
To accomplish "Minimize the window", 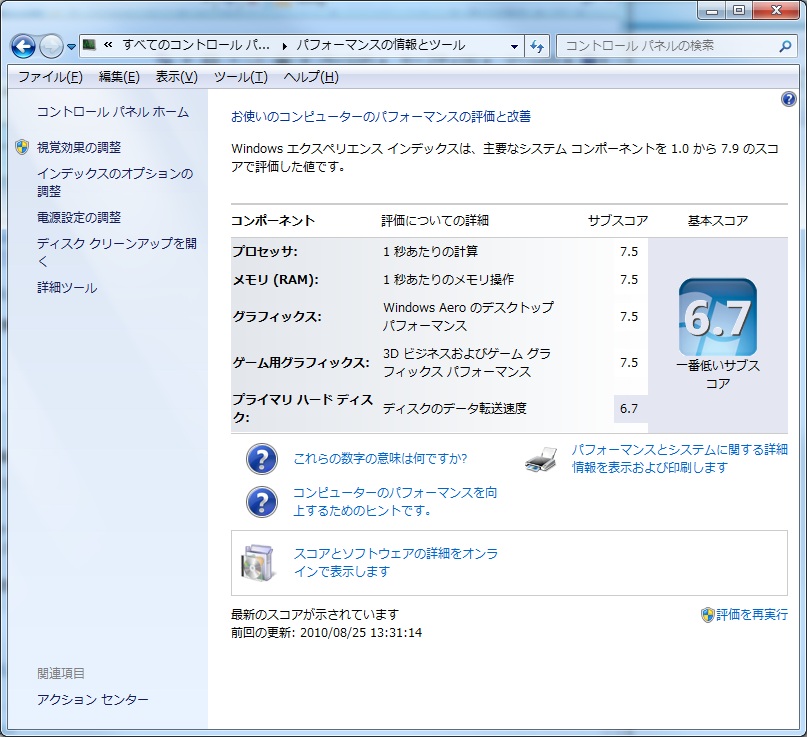I will click(712, 11).
